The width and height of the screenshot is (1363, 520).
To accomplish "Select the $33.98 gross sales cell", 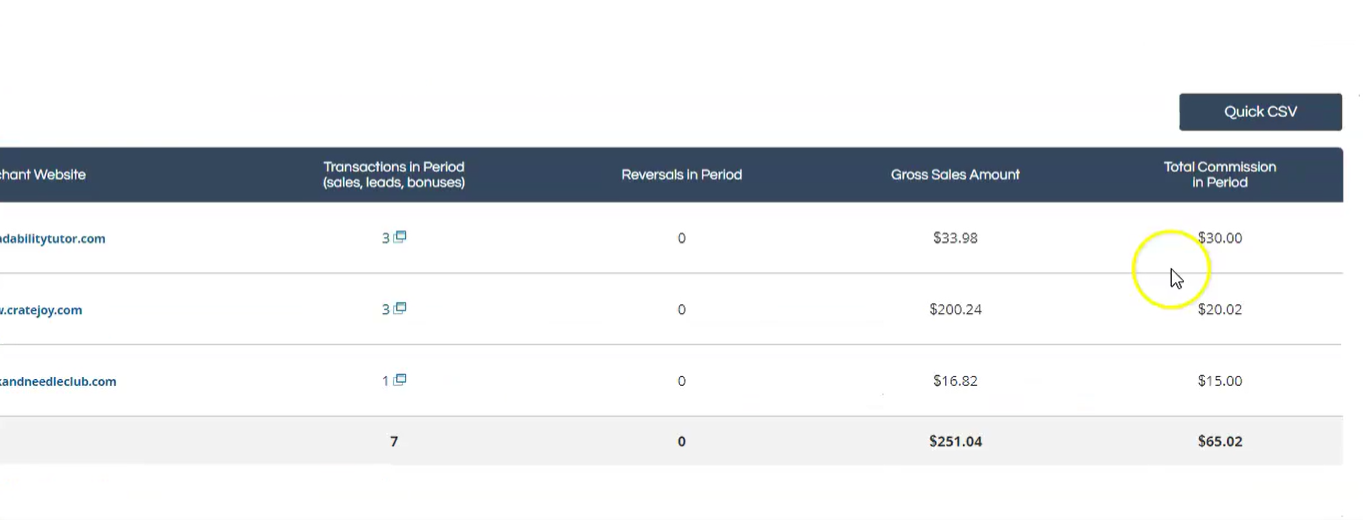I will coord(955,238).
